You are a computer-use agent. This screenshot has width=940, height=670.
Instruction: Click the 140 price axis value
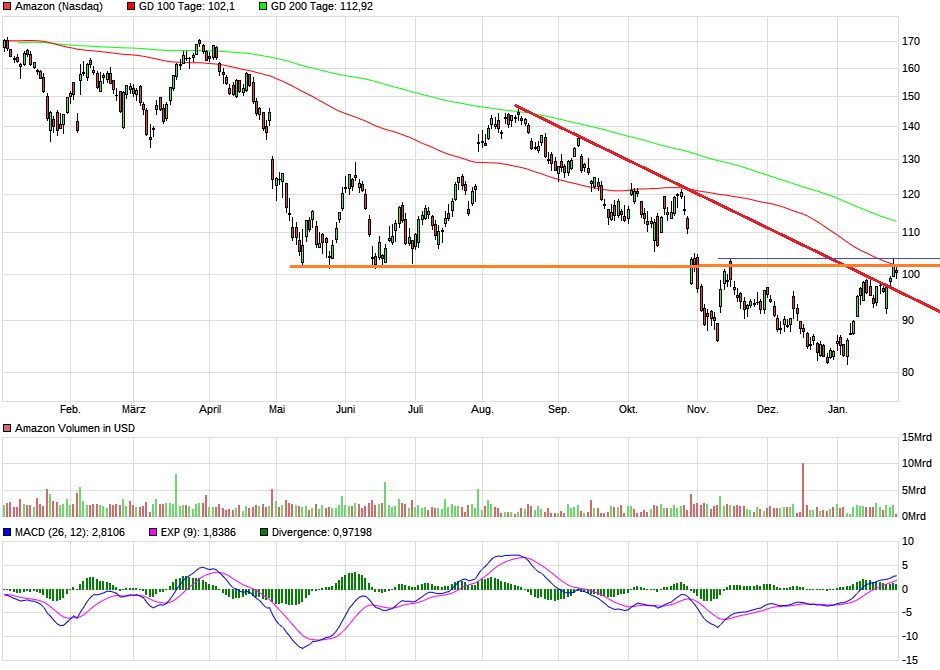click(x=911, y=126)
